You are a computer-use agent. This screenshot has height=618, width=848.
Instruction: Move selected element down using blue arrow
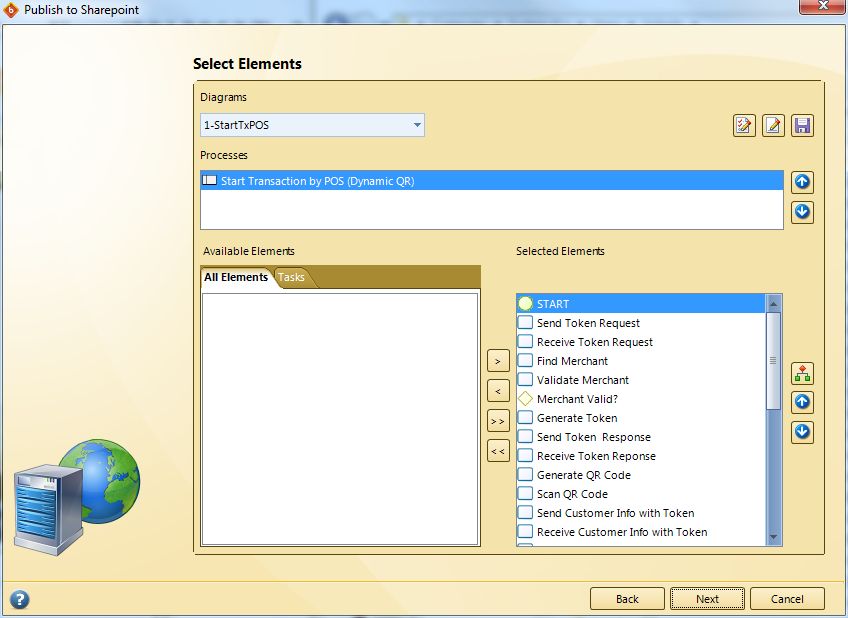click(802, 432)
